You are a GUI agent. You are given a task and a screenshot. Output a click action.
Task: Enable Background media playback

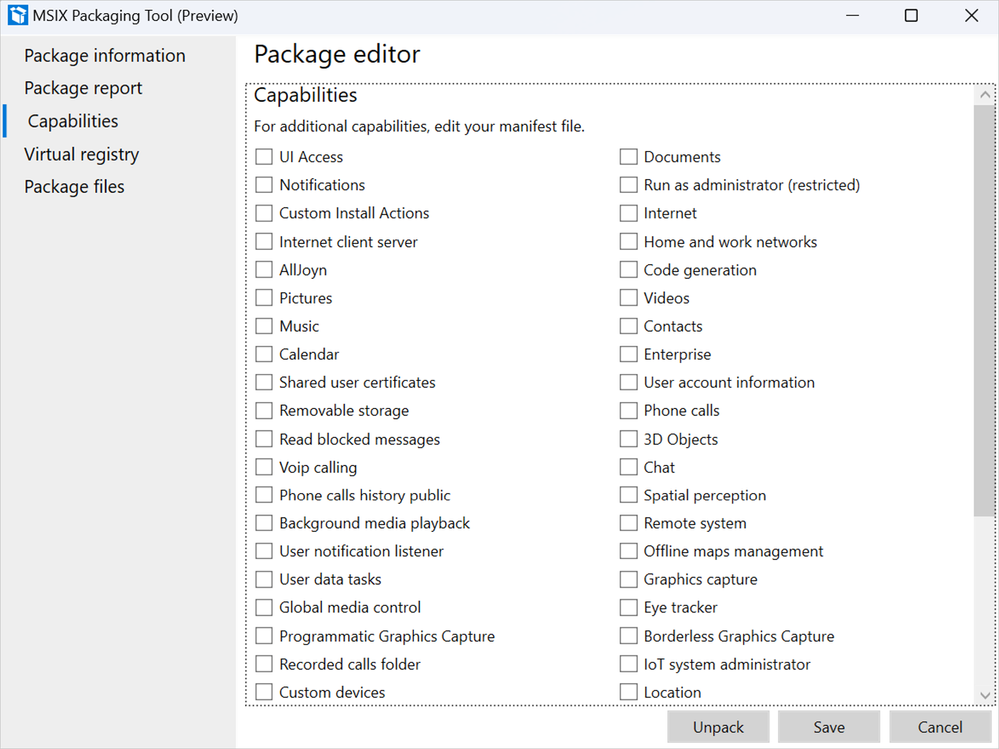pos(264,523)
